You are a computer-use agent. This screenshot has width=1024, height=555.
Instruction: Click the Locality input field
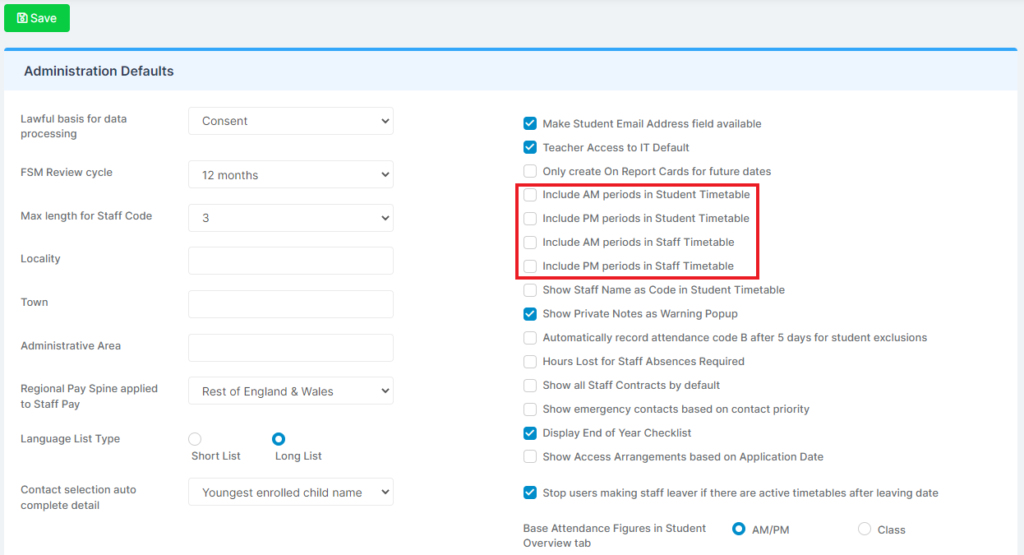point(291,261)
